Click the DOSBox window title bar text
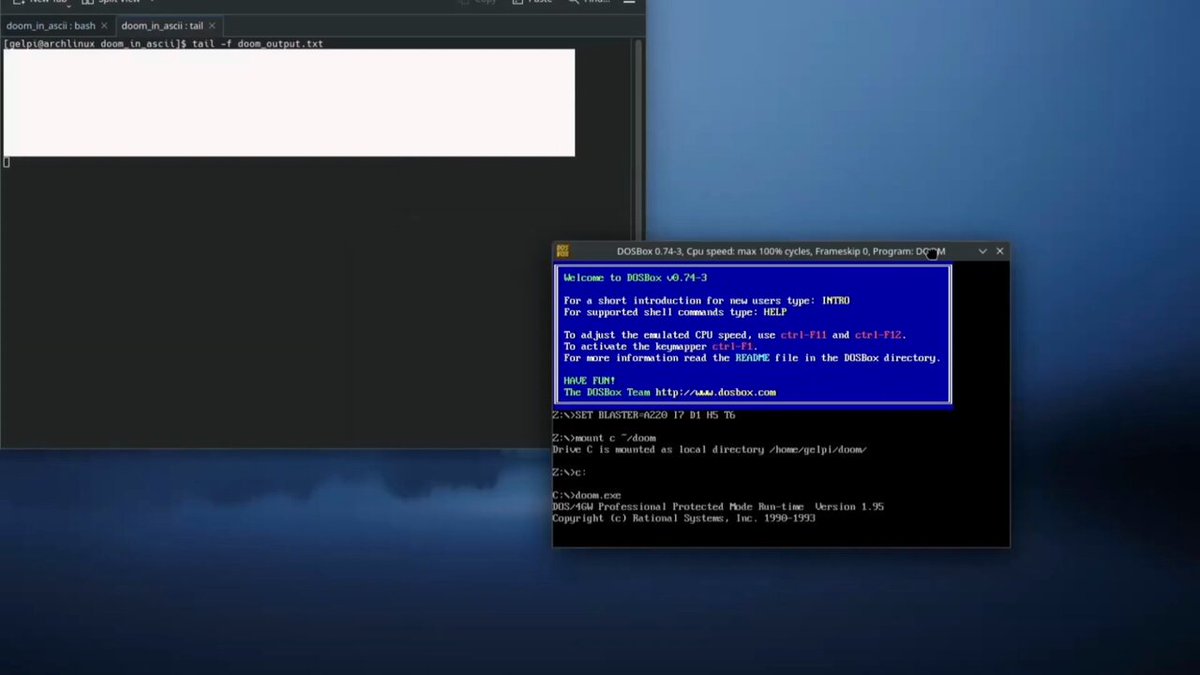Screen dimensions: 1200x675 (x=781, y=251)
